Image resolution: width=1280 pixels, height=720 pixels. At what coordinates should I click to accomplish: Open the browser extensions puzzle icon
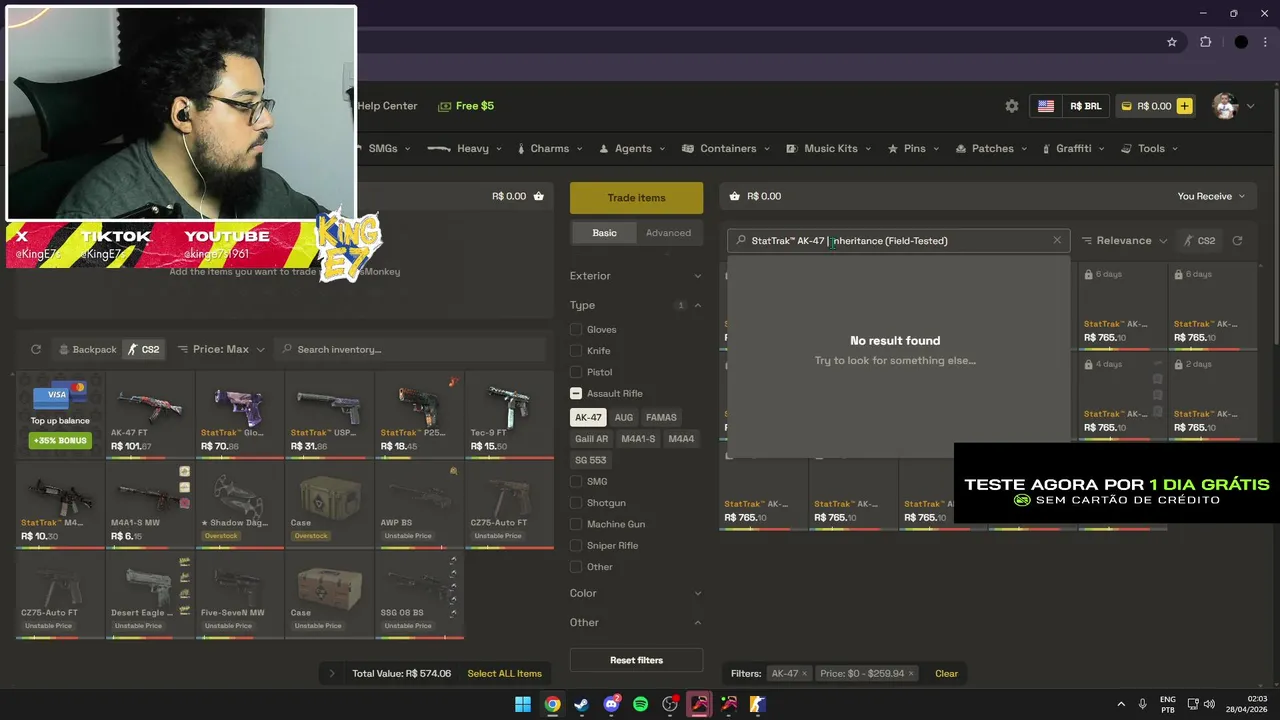tap(1205, 42)
